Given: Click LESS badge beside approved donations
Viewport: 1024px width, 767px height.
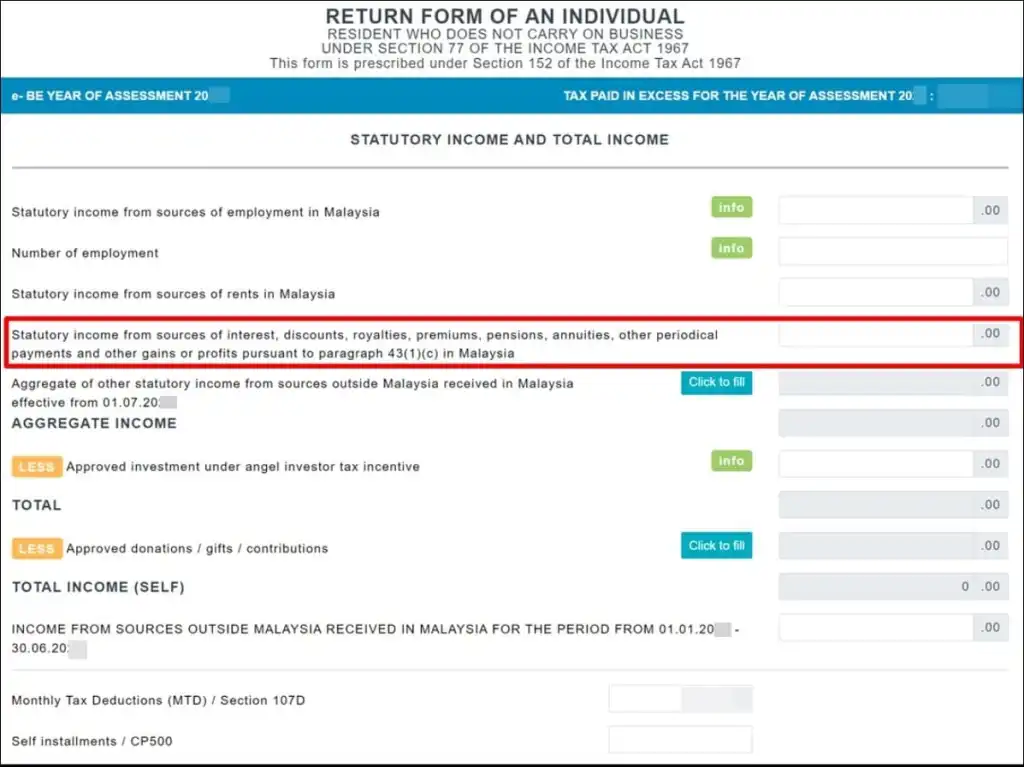Looking at the screenshot, I should (x=37, y=549).
